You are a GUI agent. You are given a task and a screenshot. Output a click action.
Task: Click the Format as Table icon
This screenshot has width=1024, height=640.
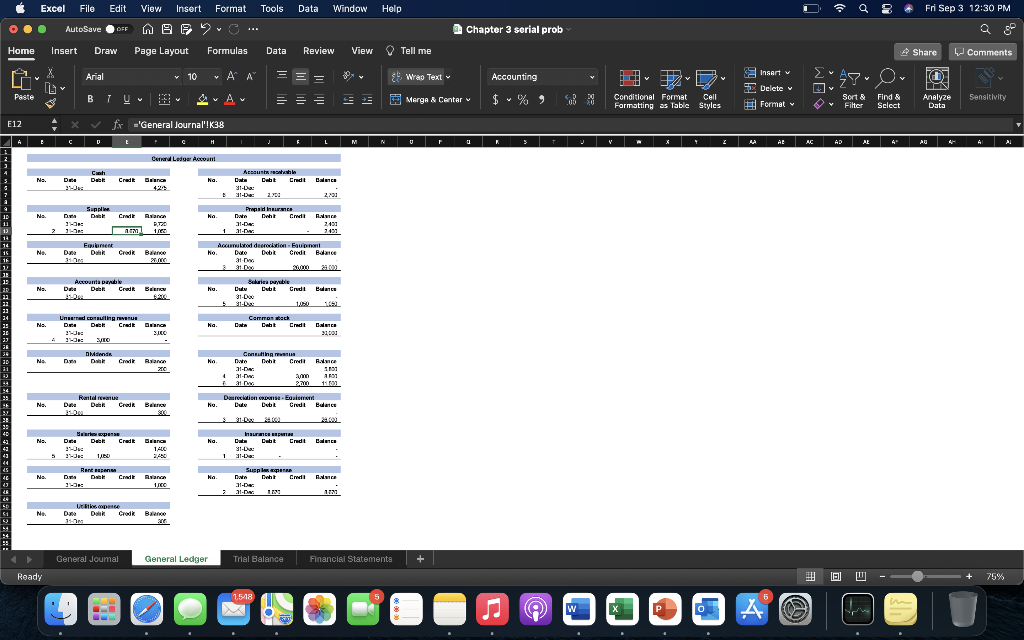click(669, 86)
